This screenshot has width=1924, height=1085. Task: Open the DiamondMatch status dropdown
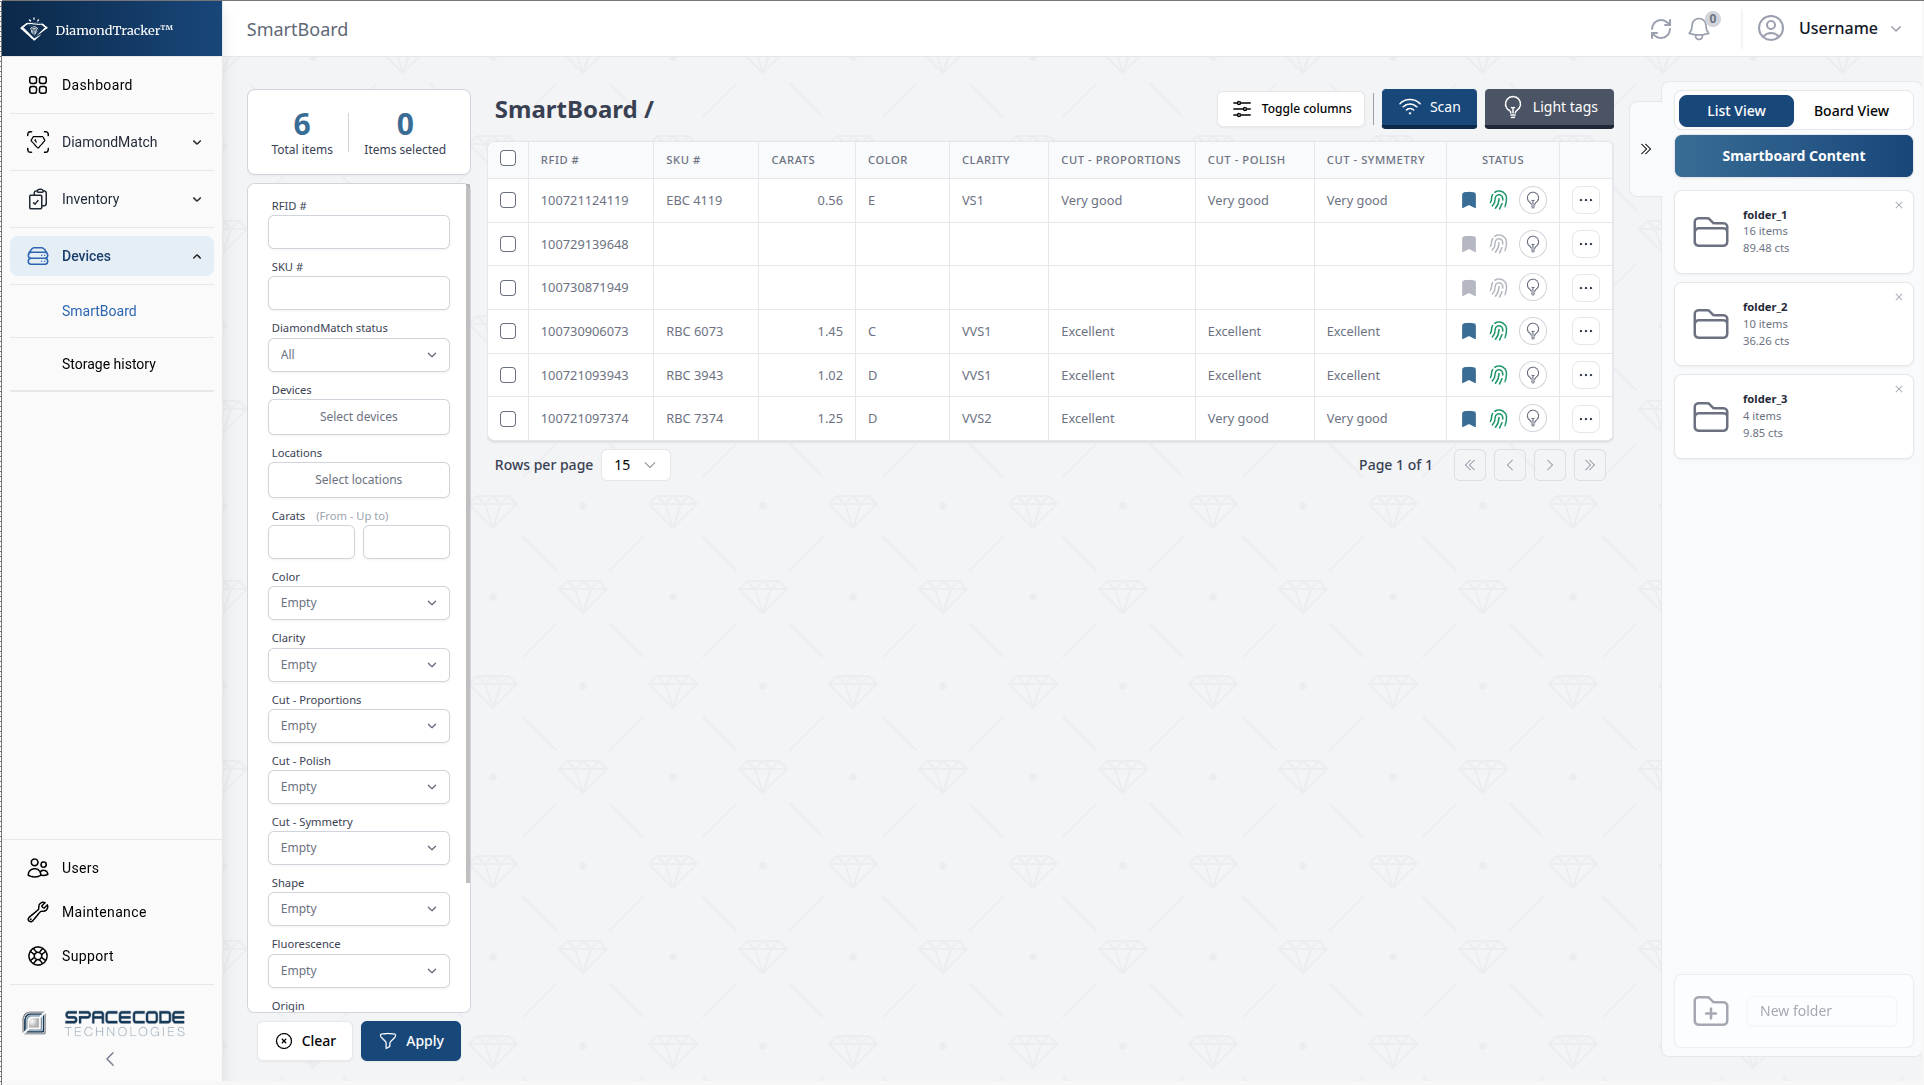point(358,355)
